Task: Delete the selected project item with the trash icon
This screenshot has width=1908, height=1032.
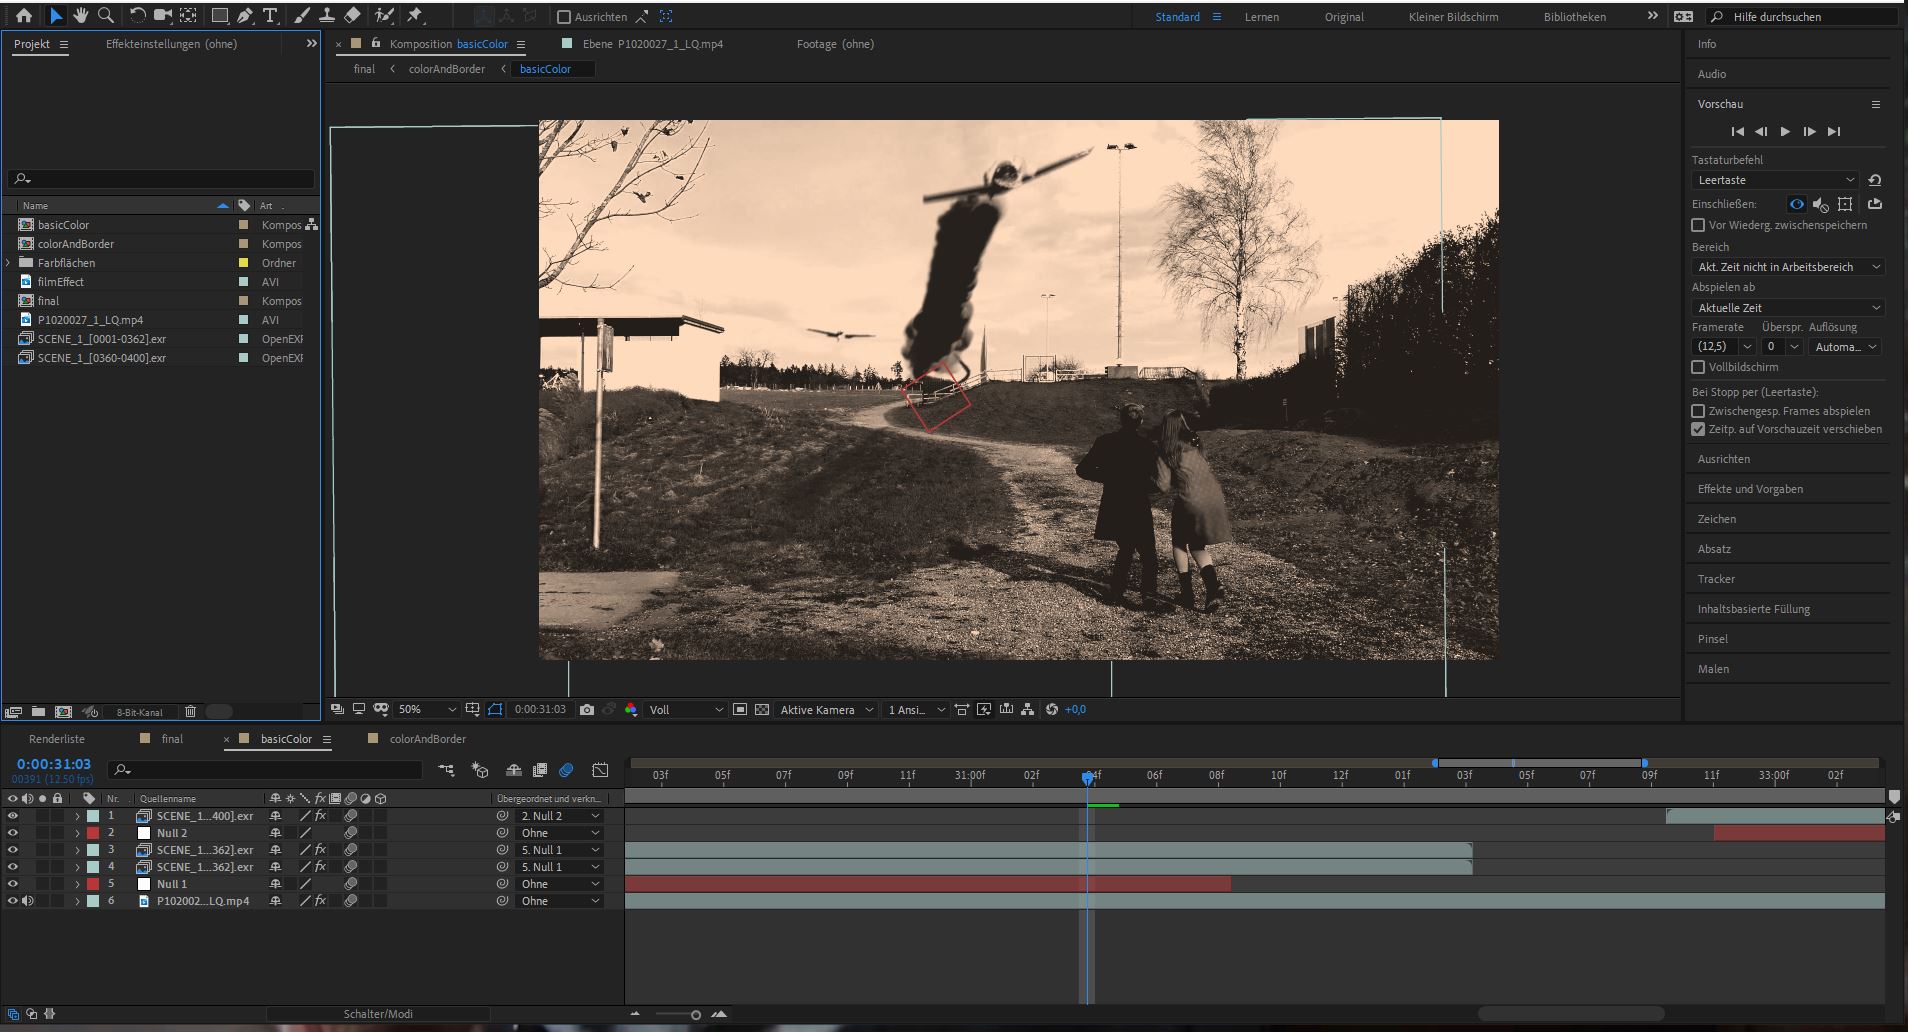Action: click(x=190, y=712)
